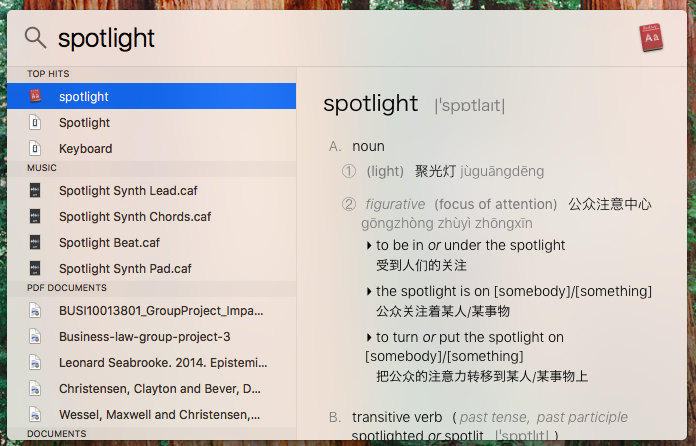Click PDF icon for Leonard Seabrooke document
The width and height of the screenshot is (696, 446).
click(35, 363)
